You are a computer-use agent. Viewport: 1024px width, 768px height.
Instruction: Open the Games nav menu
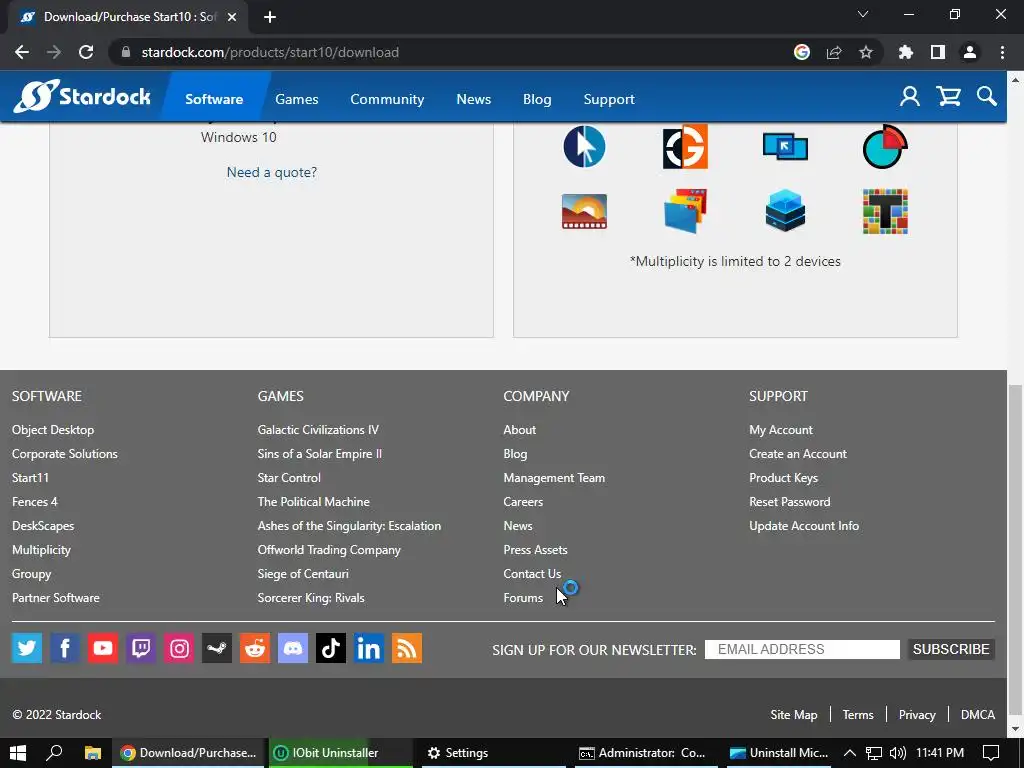pyautogui.click(x=296, y=99)
